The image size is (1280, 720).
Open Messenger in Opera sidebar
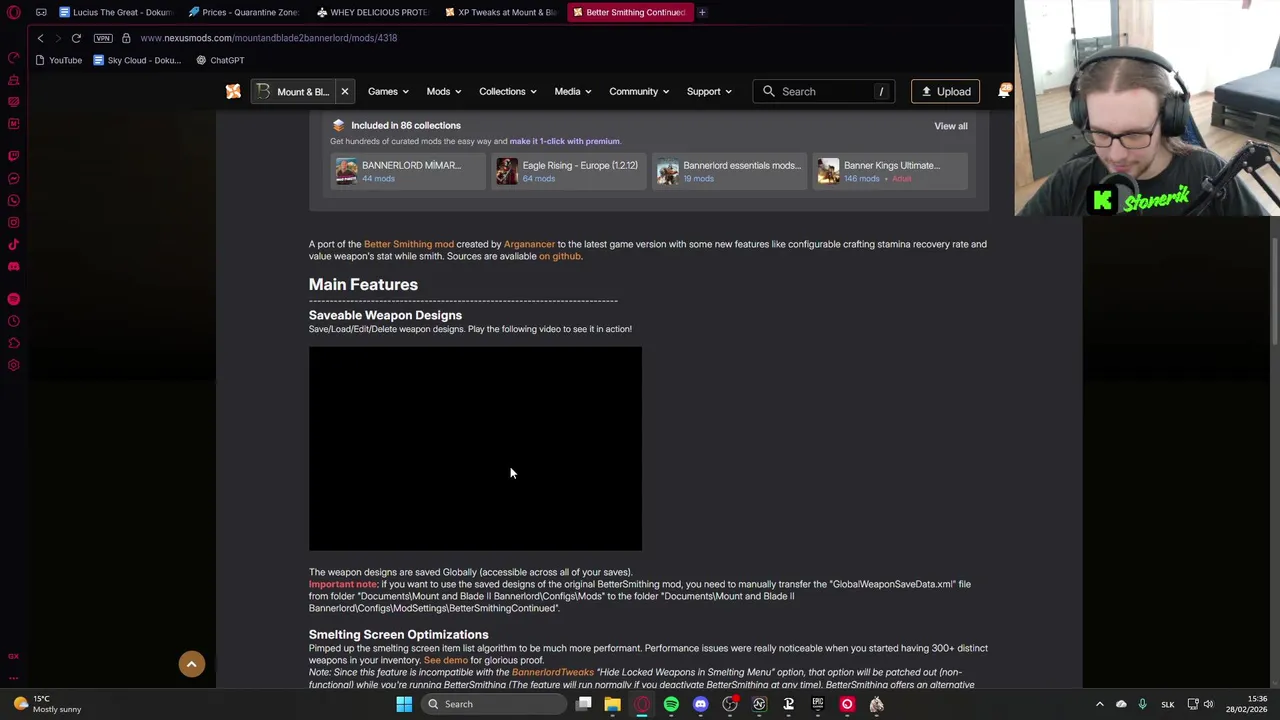(13, 179)
